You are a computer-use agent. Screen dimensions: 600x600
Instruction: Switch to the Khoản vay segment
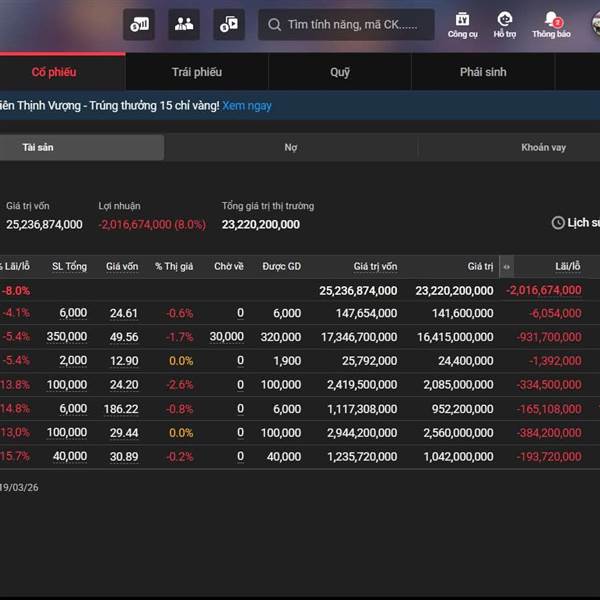[x=543, y=148]
